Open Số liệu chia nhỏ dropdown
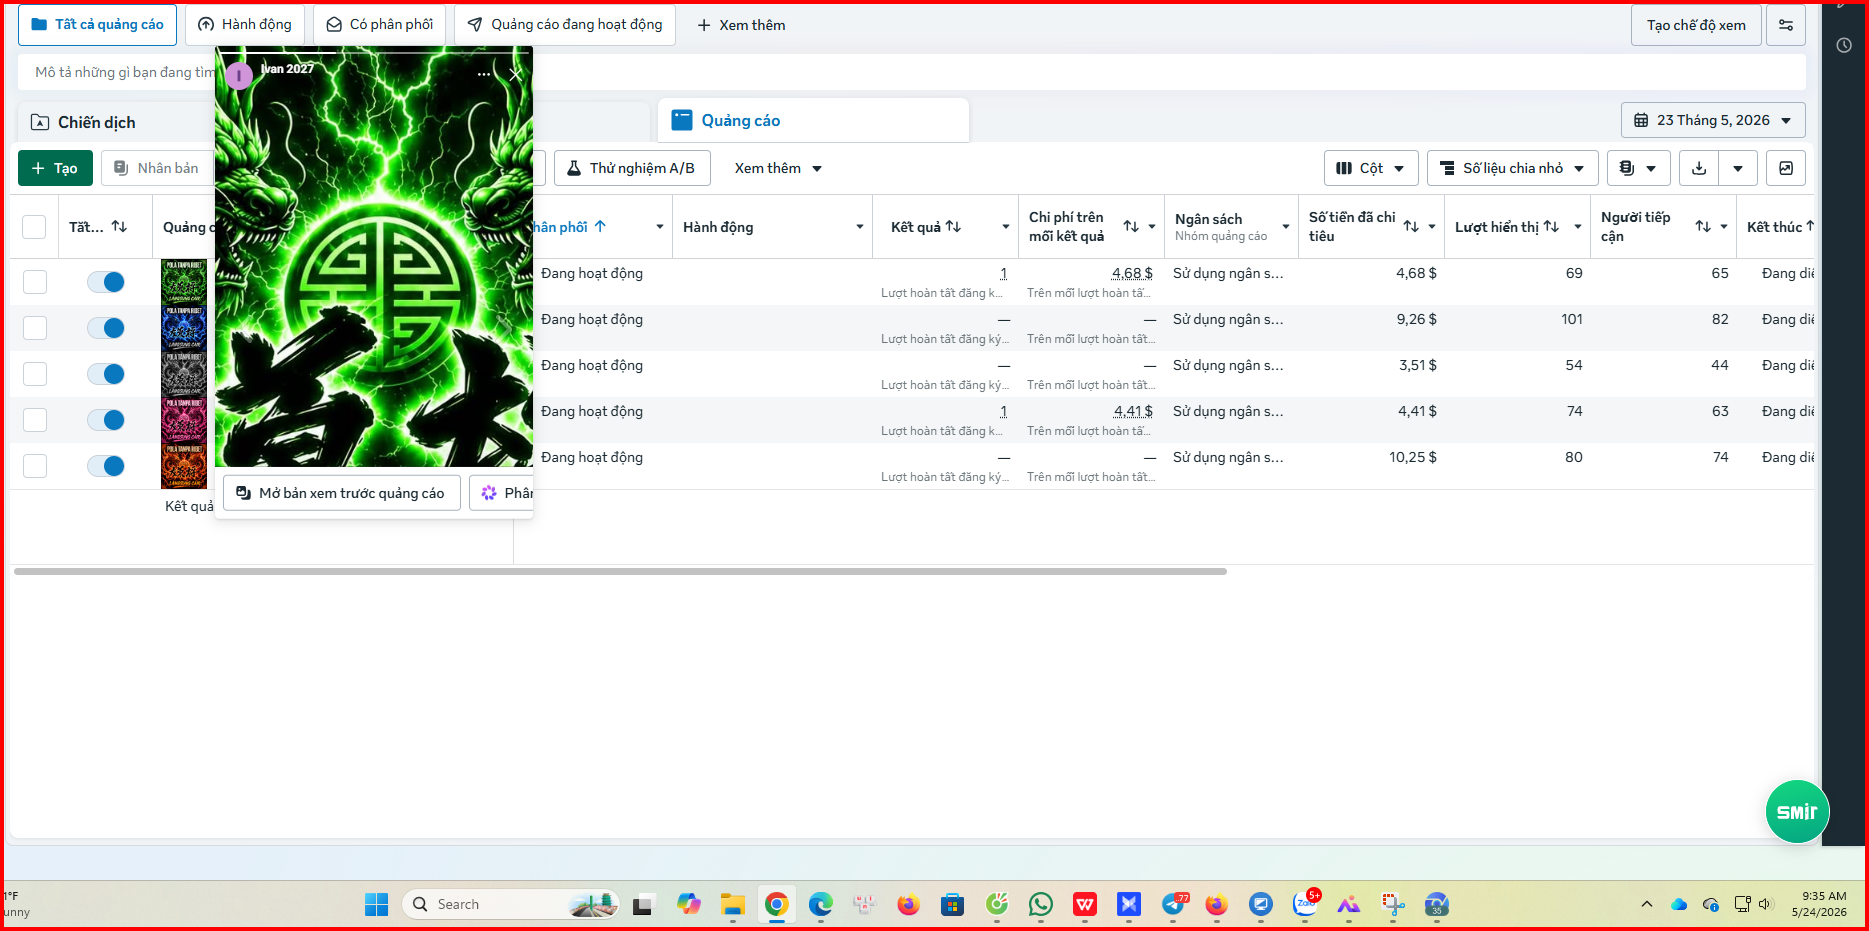The height and width of the screenshot is (931, 1869). pos(1513,168)
